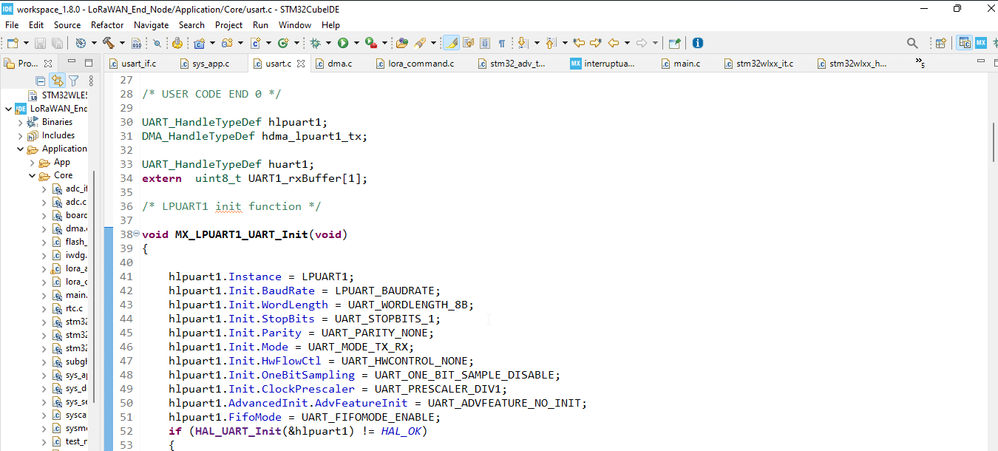The image size is (998, 451).
Task: Click the New C source file icon
Action: pos(256,43)
